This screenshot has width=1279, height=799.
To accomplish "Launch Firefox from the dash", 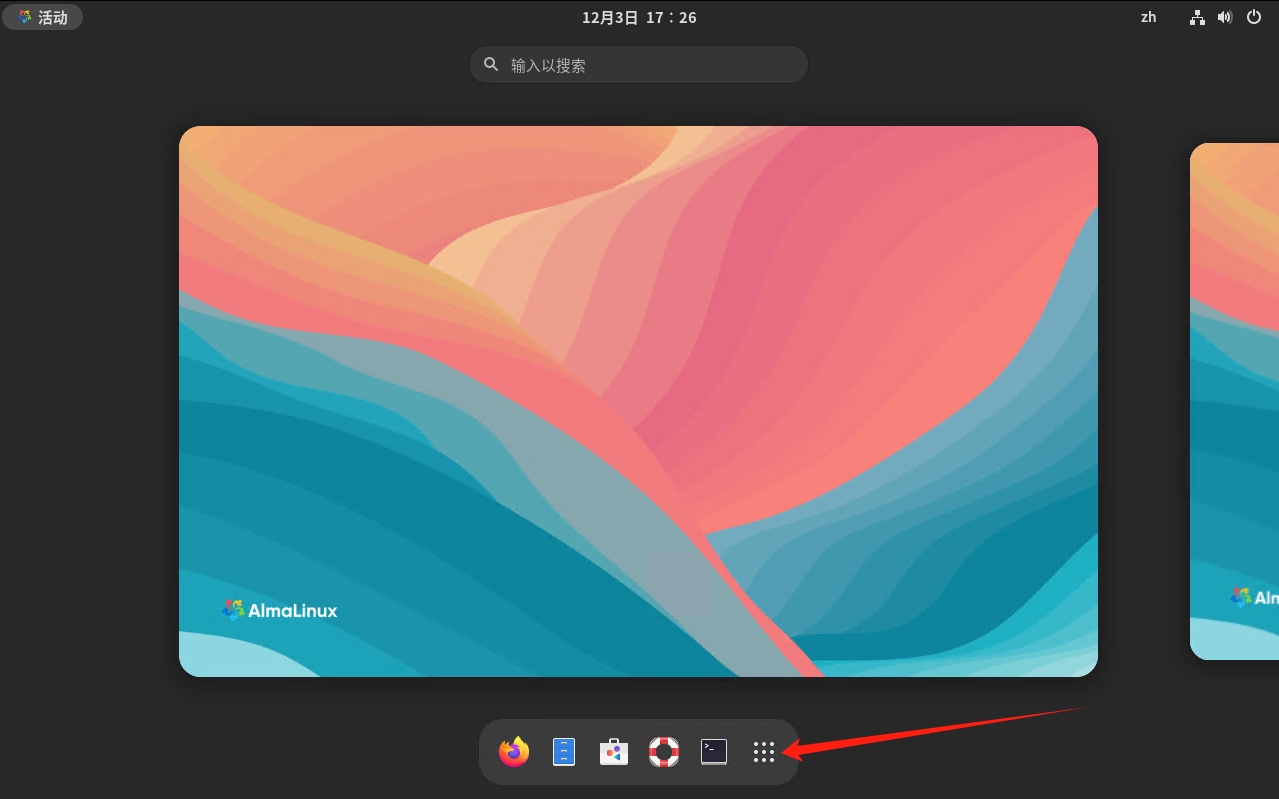I will click(514, 752).
